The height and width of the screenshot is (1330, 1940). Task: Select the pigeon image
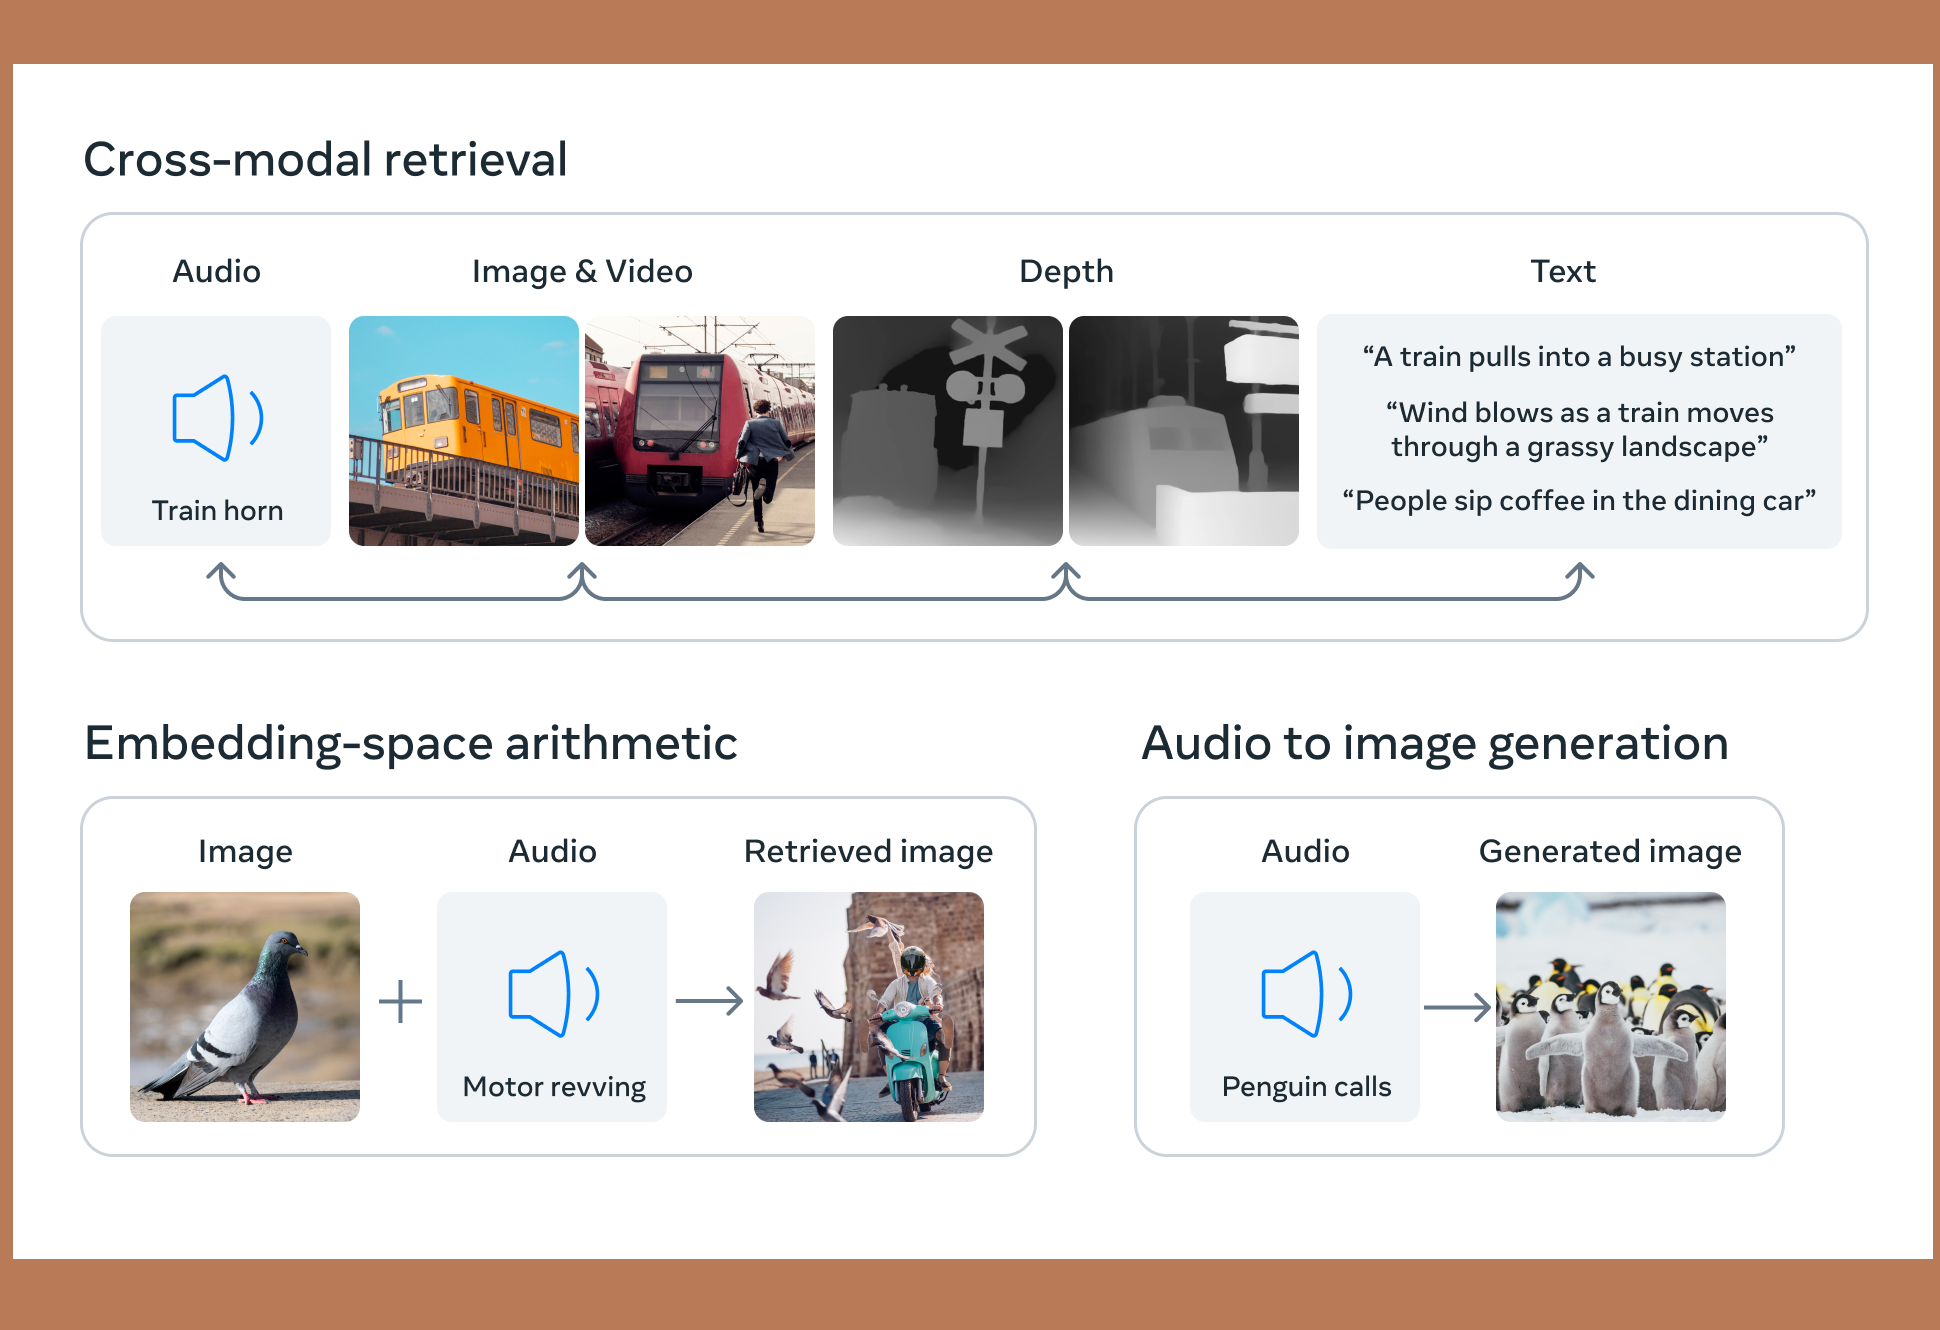click(x=245, y=1007)
